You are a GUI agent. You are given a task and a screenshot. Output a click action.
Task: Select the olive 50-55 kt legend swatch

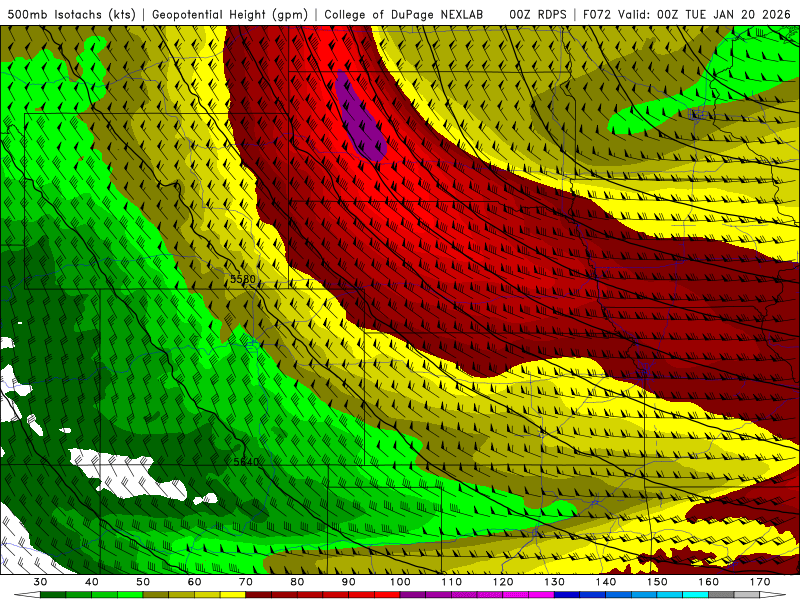tap(156, 595)
